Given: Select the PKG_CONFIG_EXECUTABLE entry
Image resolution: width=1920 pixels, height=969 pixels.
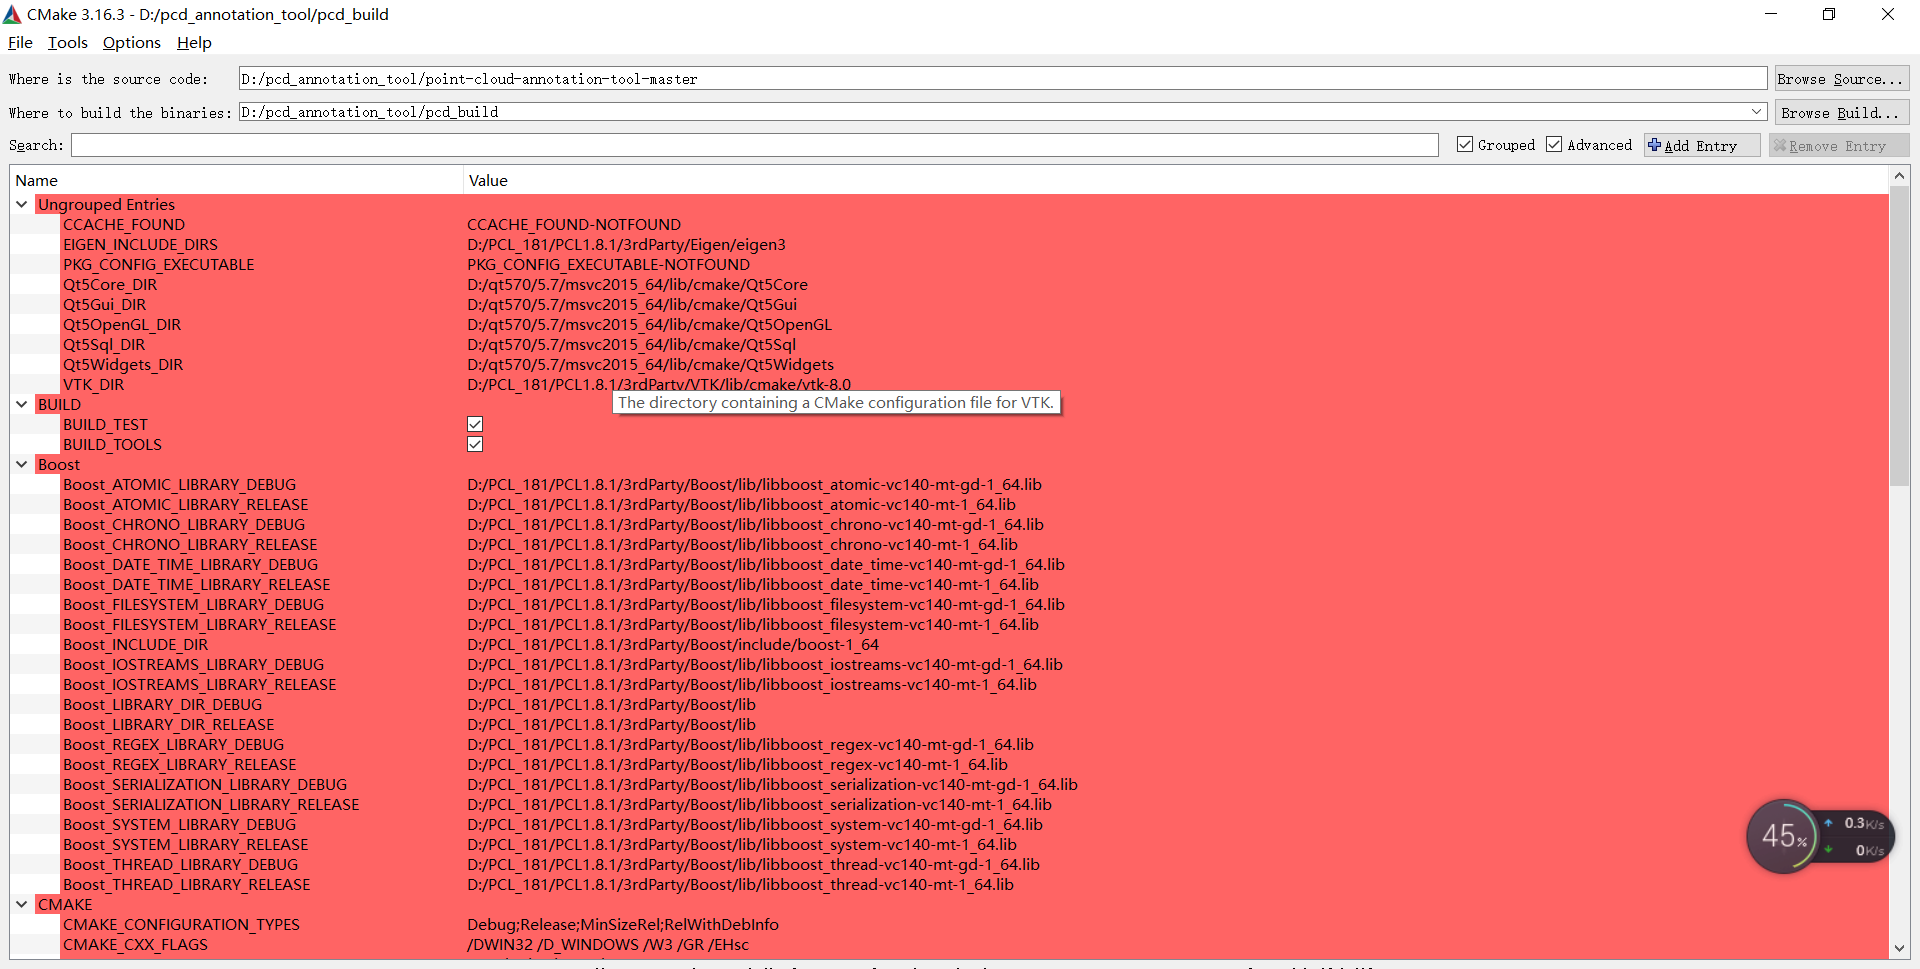Looking at the screenshot, I should 158,264.
